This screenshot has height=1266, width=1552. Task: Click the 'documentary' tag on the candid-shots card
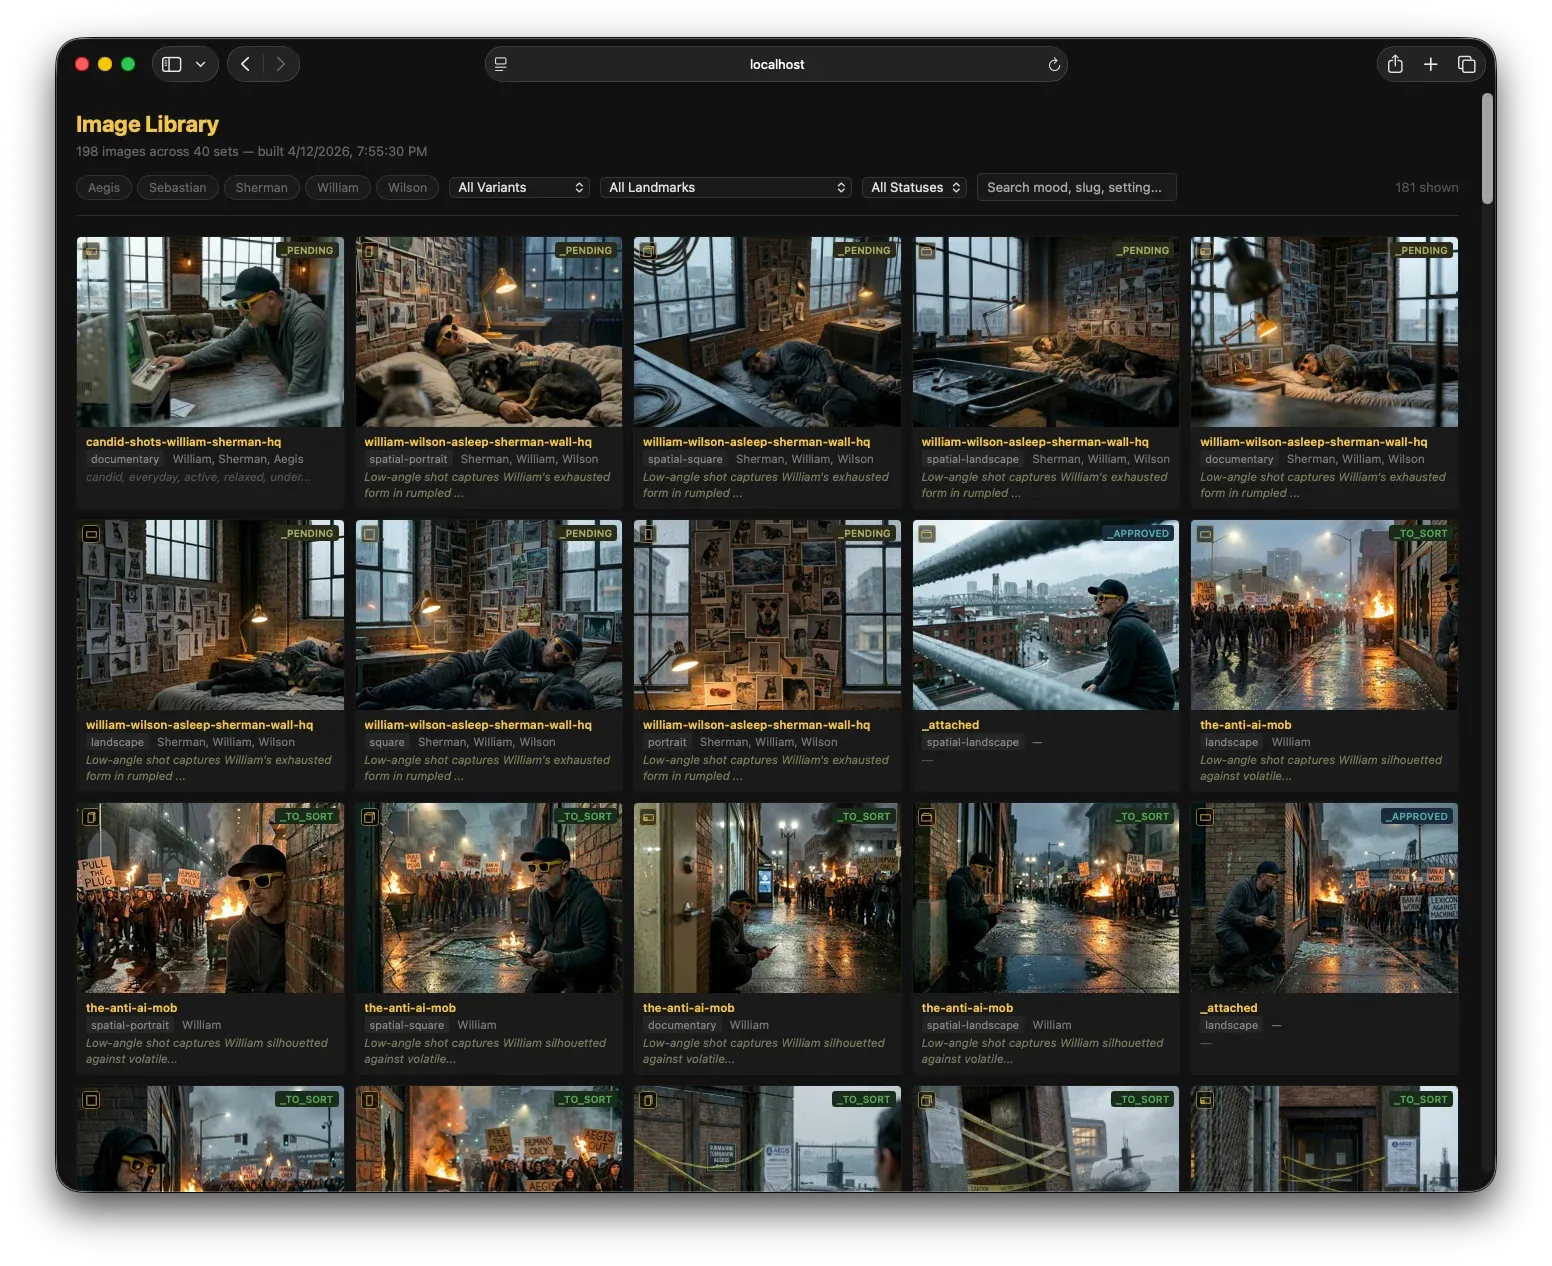(125, 460)
